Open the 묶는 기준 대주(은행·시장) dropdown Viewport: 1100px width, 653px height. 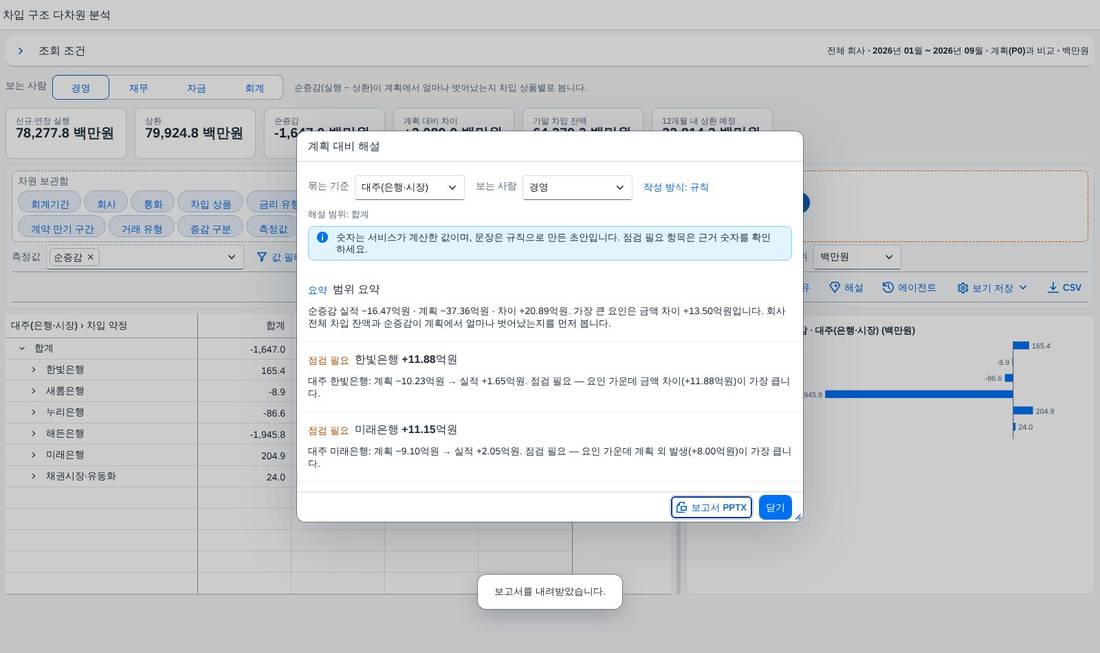(x=409, y=187)
